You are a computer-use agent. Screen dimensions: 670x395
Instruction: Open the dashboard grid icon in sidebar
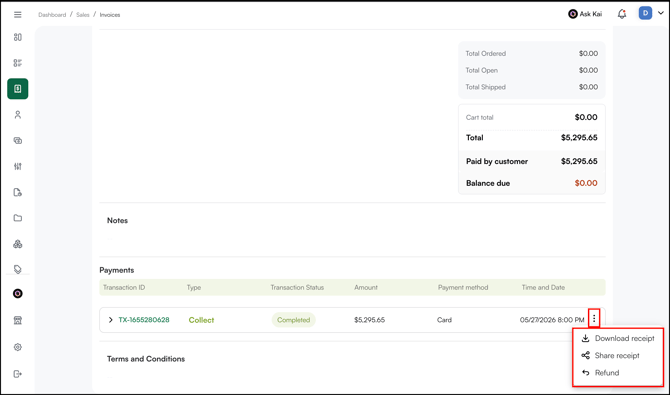point(18,37)
